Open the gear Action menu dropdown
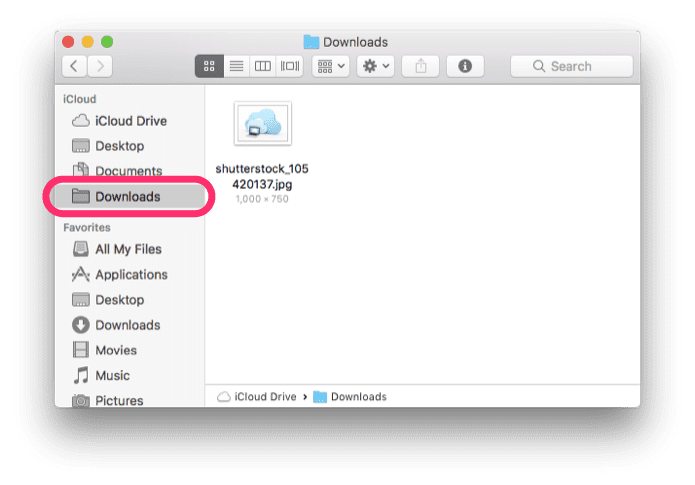The height and width of the screenshot is (485, 695). tap(375, 66)
